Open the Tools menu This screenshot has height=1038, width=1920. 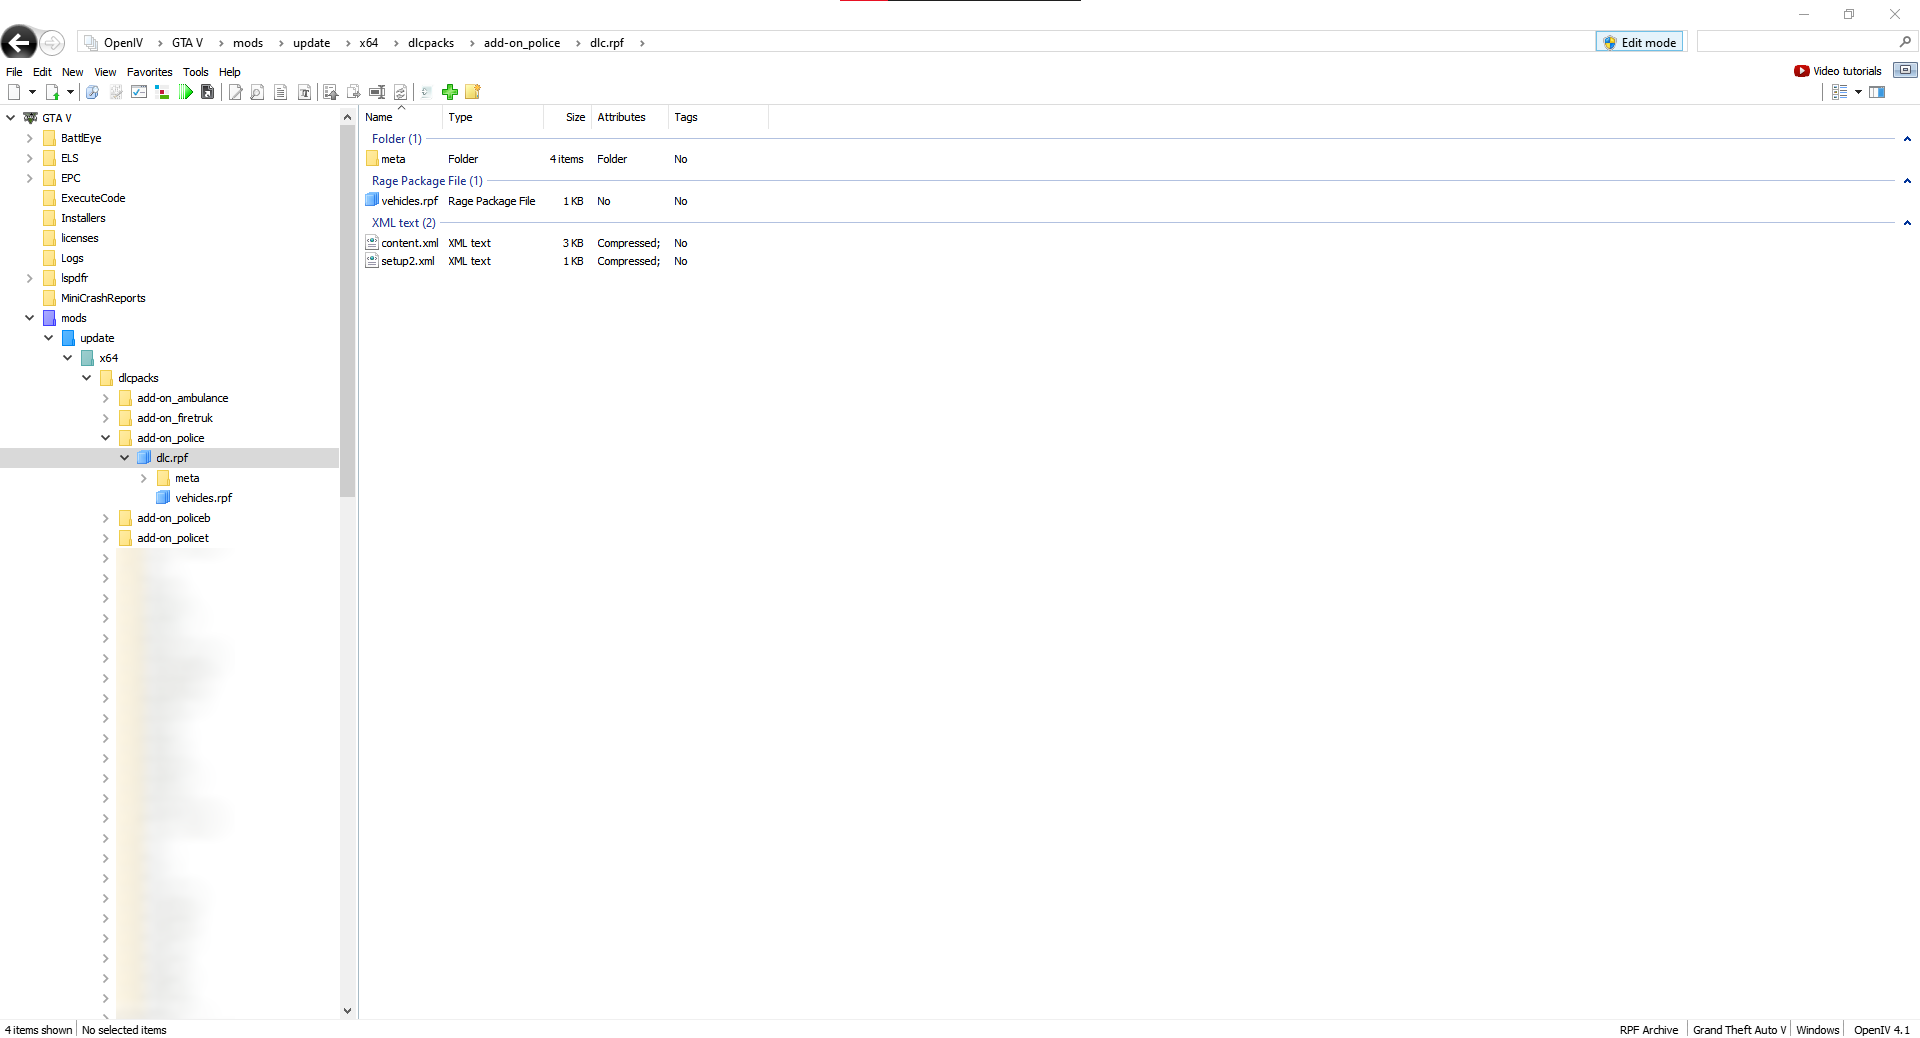tap(195, 72)
